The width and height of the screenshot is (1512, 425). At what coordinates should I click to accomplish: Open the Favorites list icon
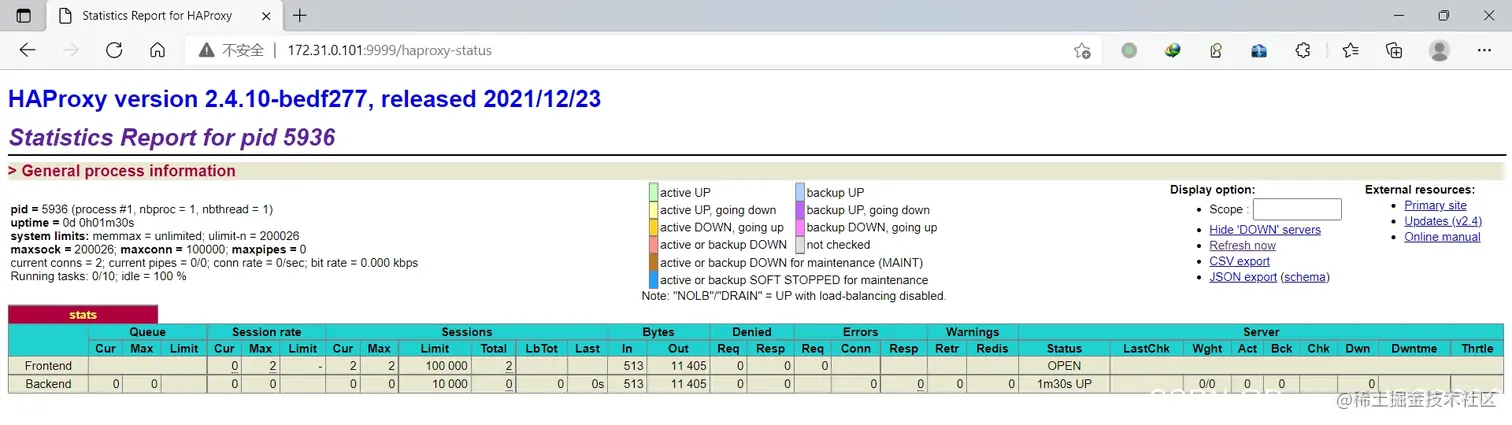point(1350,50)
